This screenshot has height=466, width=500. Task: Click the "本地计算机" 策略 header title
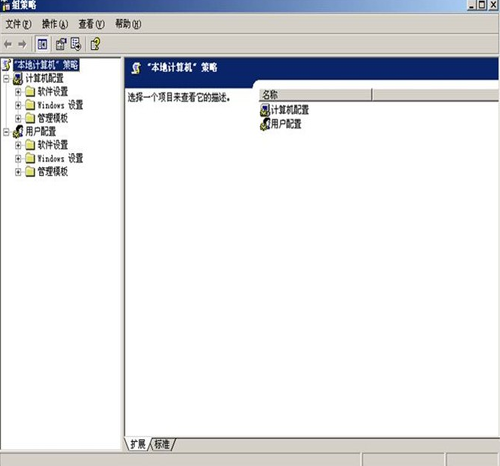tap(182, 68)
